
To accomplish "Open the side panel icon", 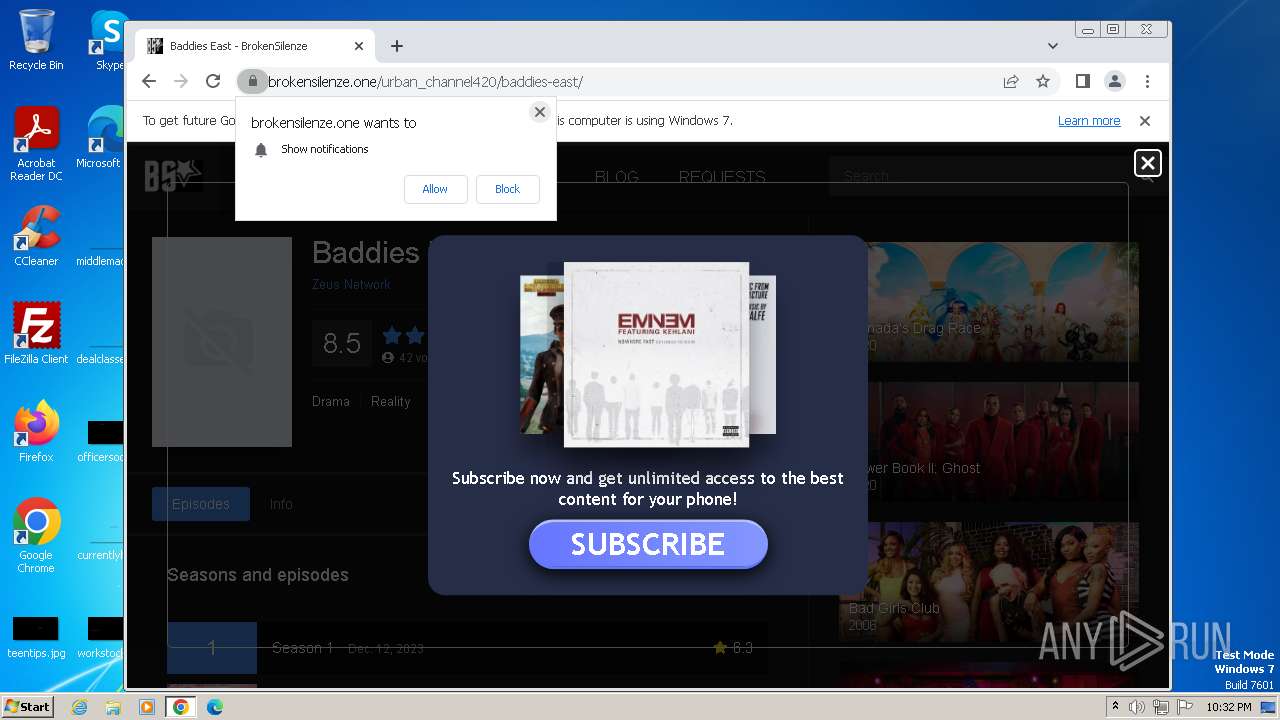I will pos(1082,81).
